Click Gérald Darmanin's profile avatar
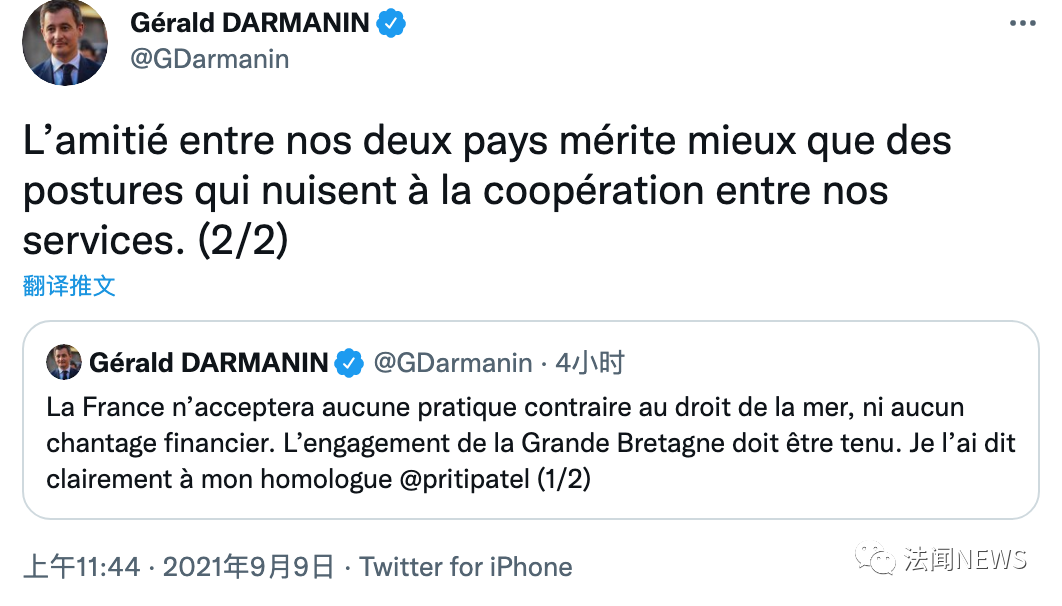 coord(65,44)
